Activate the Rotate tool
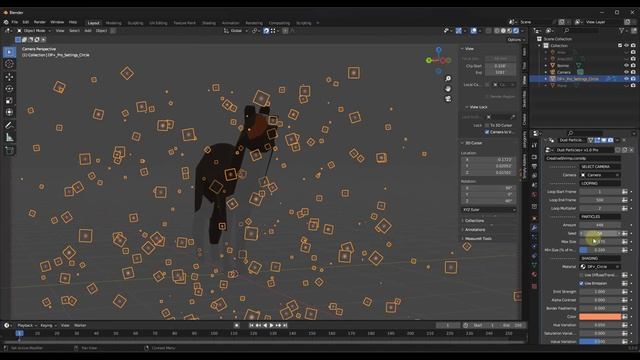Screen dimensions: 640x360 (9, 89)
